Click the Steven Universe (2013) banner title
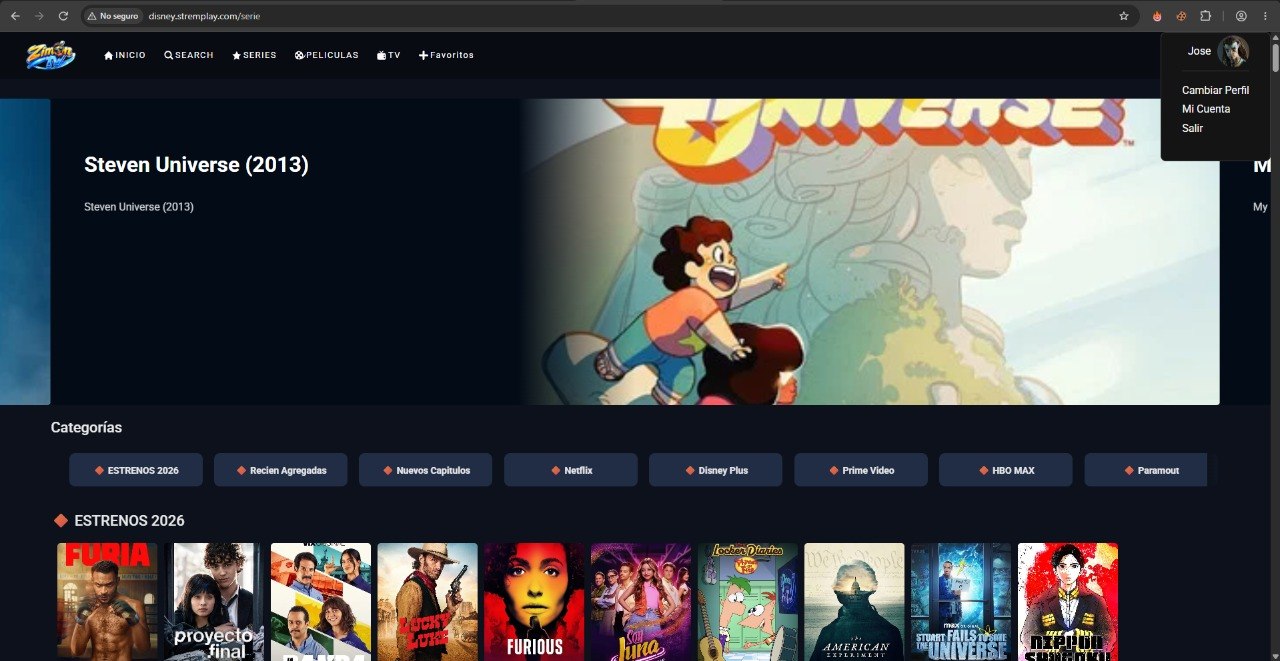The image size is (1280, 661). 196,165
